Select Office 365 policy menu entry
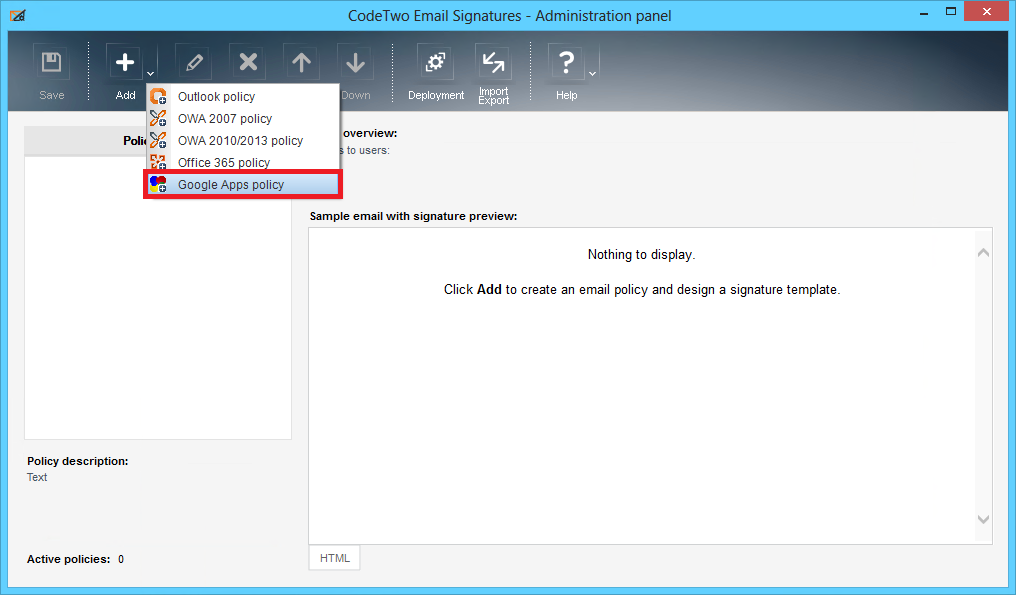 (243, 162)
